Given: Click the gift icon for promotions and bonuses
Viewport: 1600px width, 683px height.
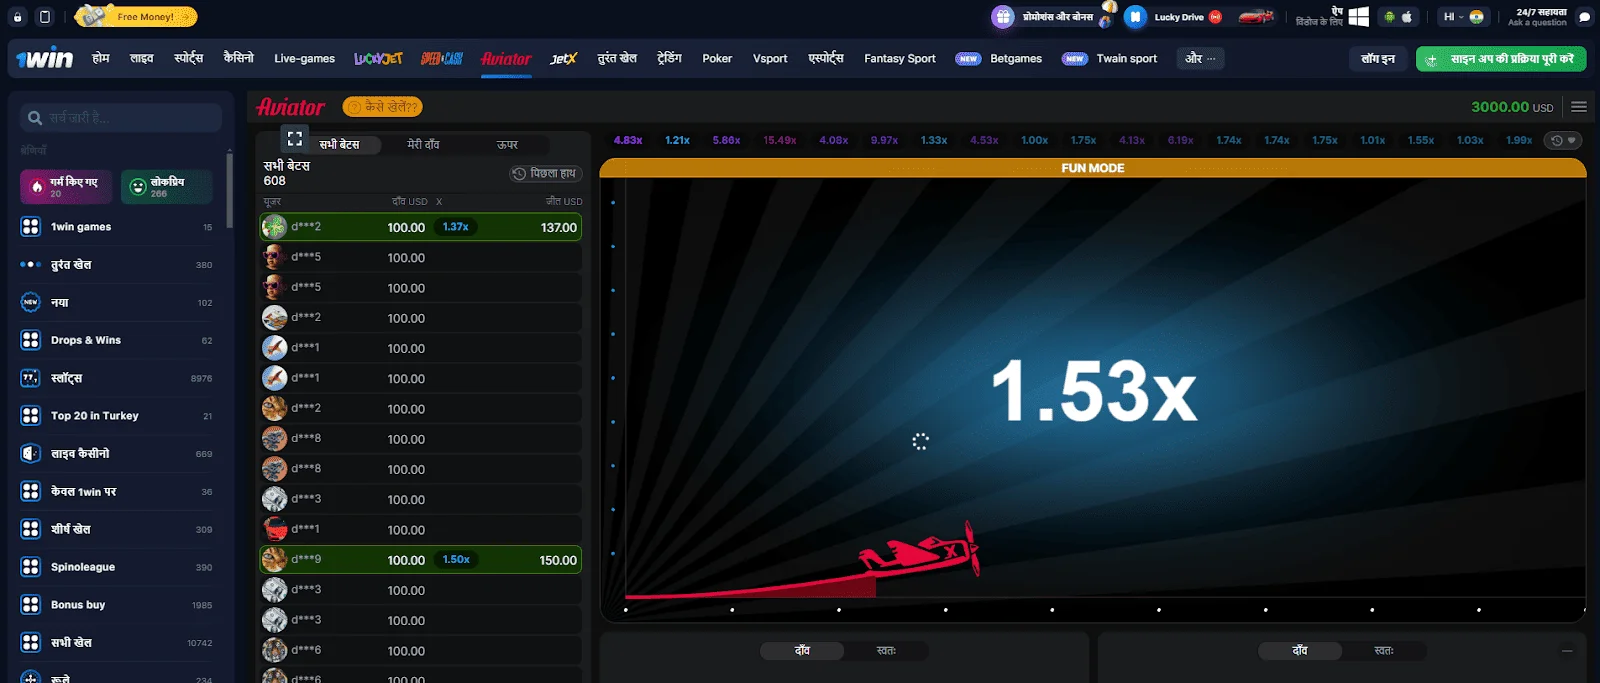Looking at the screenshot, I should tap(1003, 17).
